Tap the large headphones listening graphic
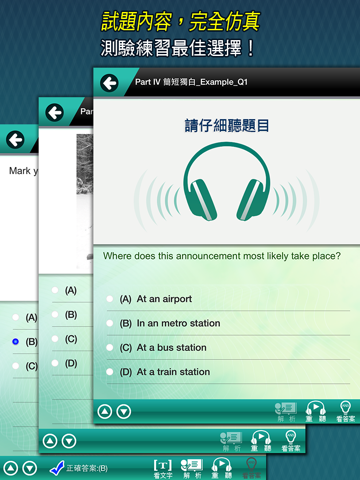Viewport: 360px width, 480px height. (227, 182)
